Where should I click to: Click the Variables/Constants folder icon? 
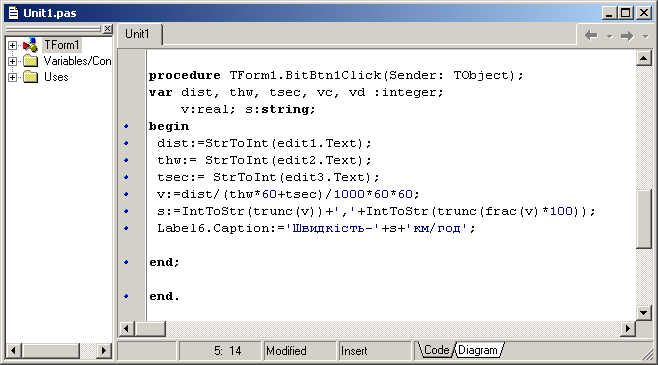30,61
